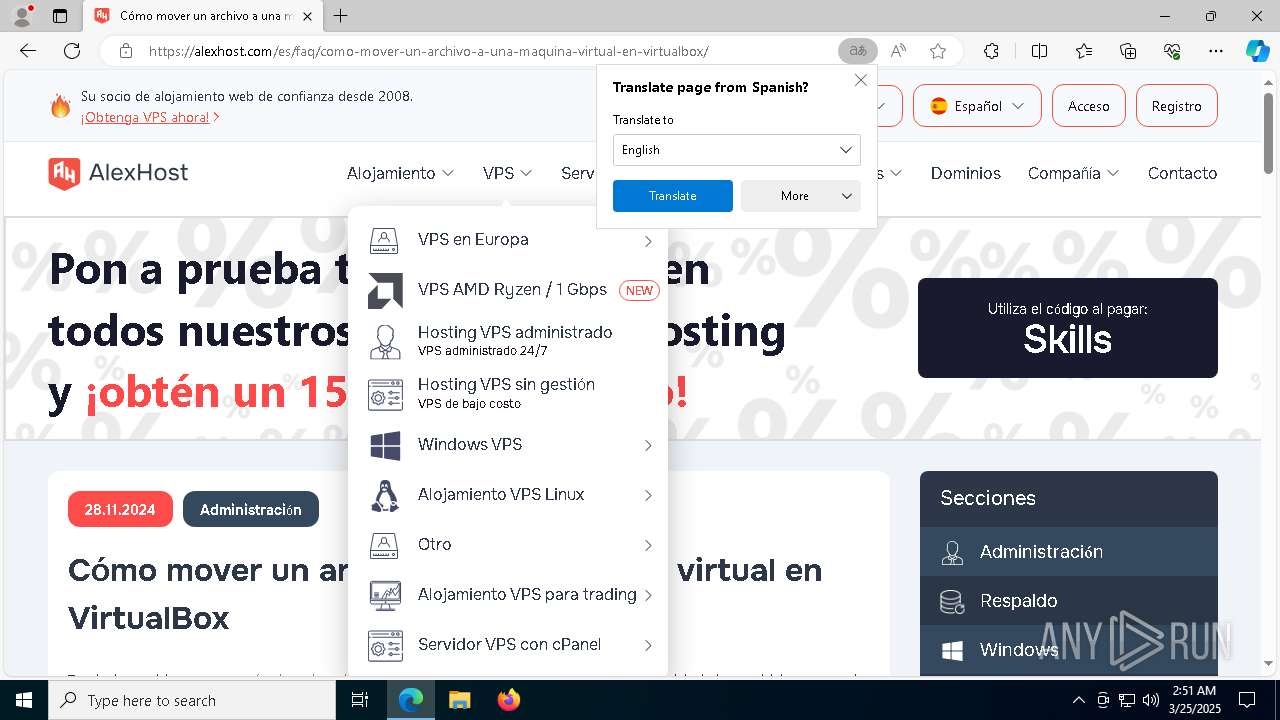Open Administración section in sidebar

(x=1068, y=552)
